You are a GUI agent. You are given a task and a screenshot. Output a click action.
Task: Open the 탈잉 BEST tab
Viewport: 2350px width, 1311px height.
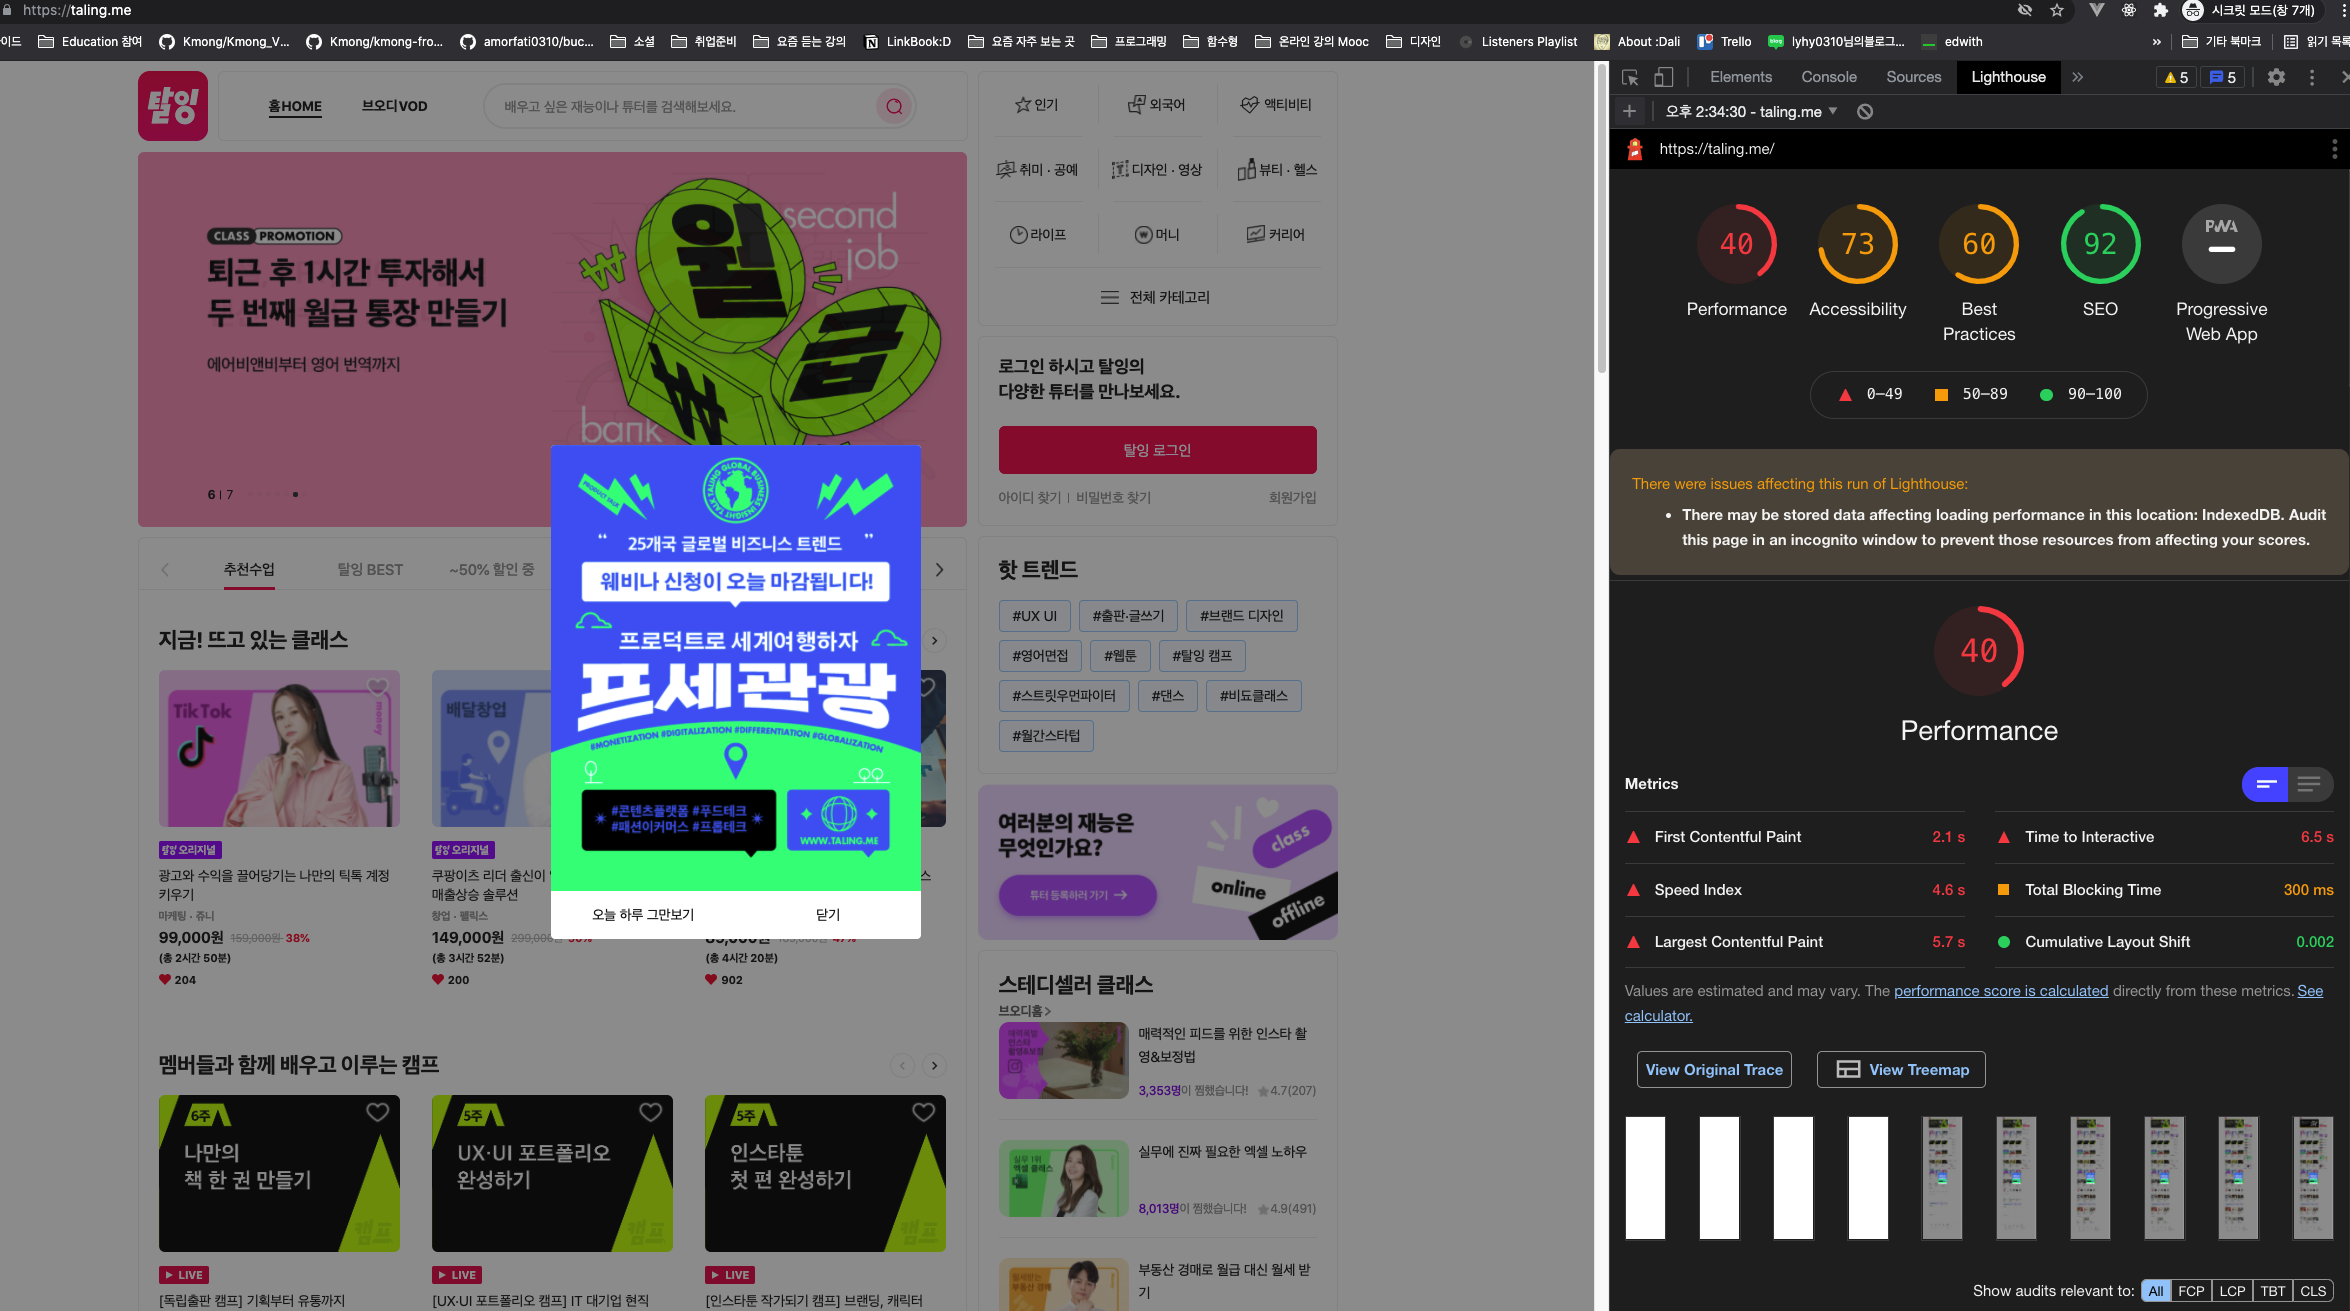click(370, 569)
